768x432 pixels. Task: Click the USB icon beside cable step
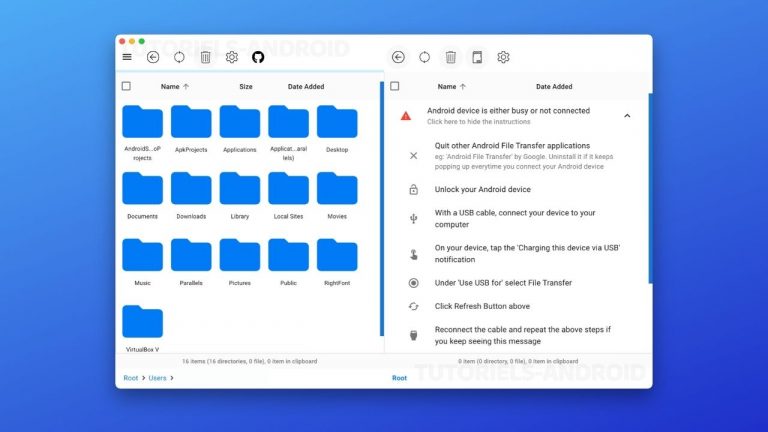pyautogui.click(x=413, y=218)
